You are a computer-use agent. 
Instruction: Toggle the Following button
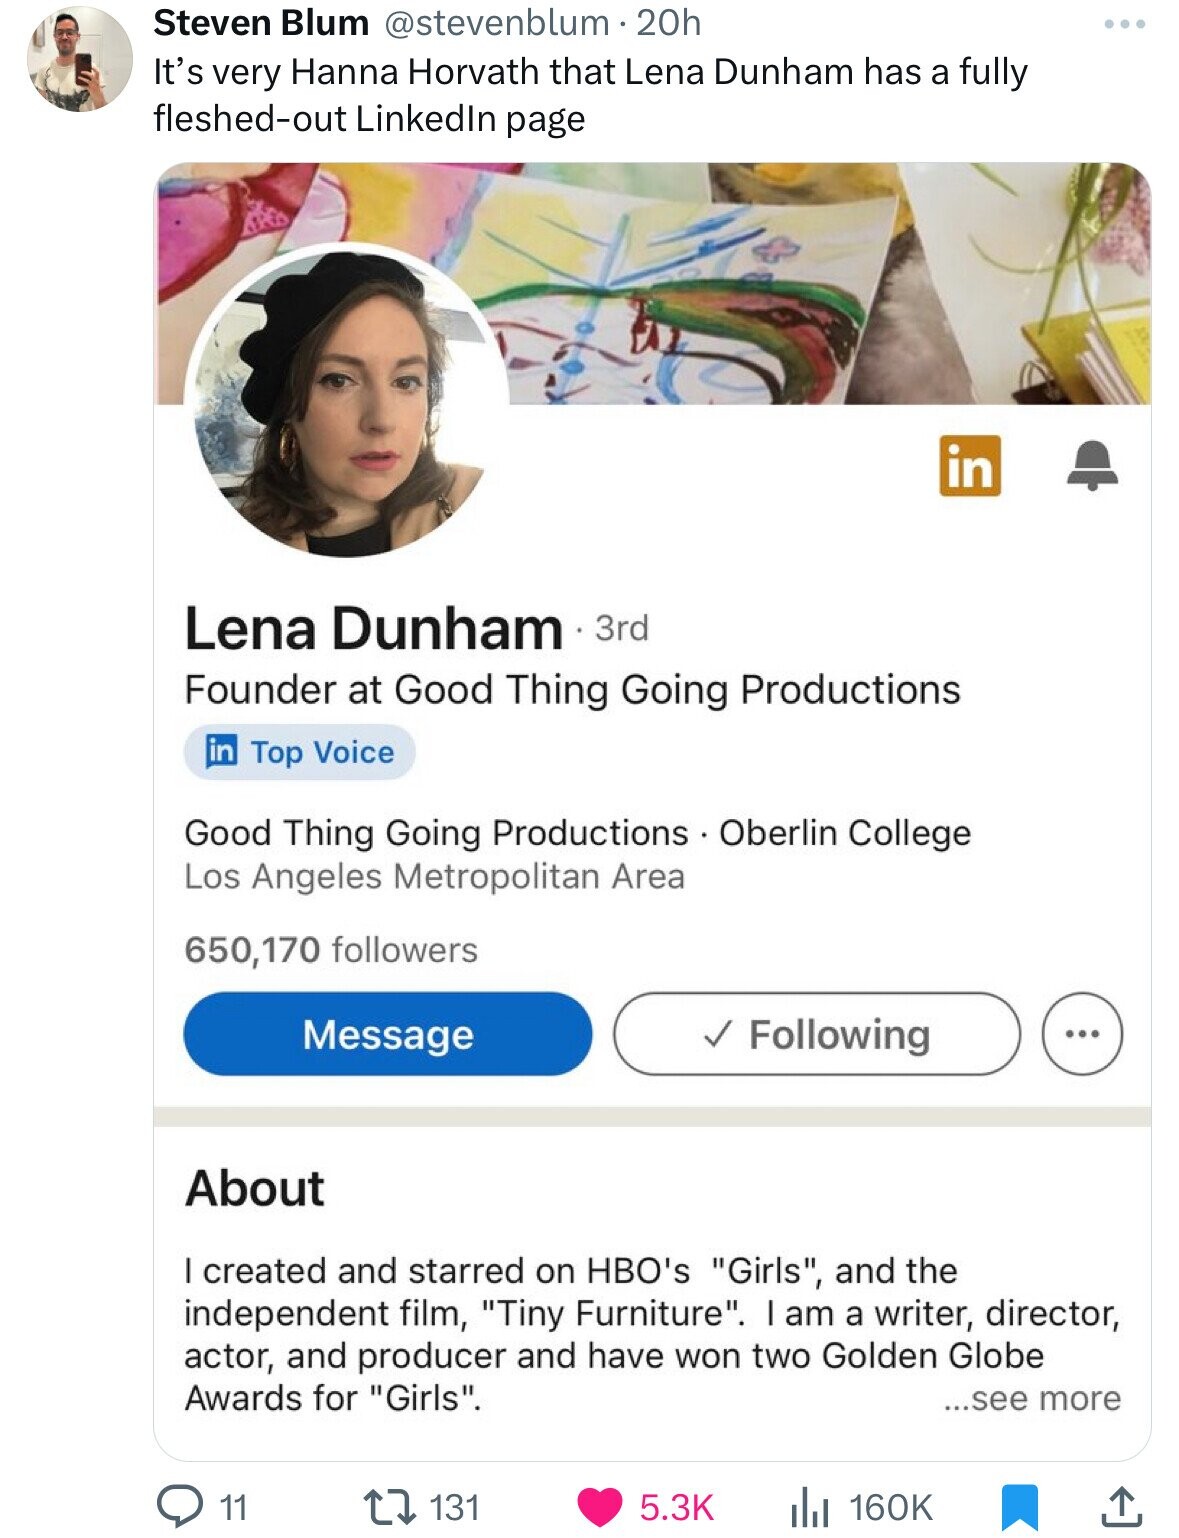(x=817, y=1034)
